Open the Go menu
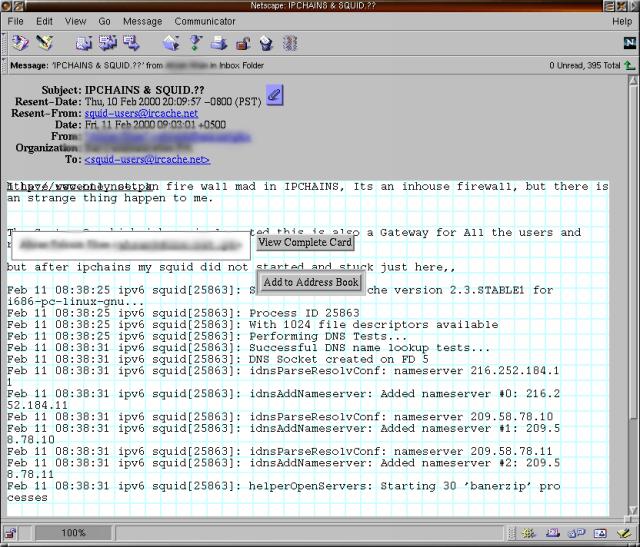 pyautogui.click(x=104, y=21)
